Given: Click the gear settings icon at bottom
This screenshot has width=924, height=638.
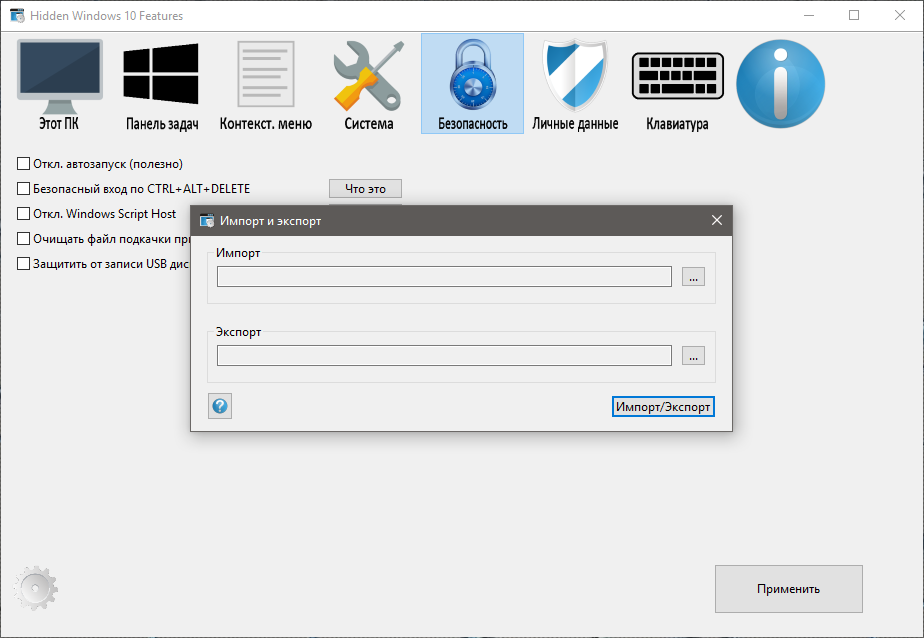Looking at the screenshot, I should pos(35,588).
